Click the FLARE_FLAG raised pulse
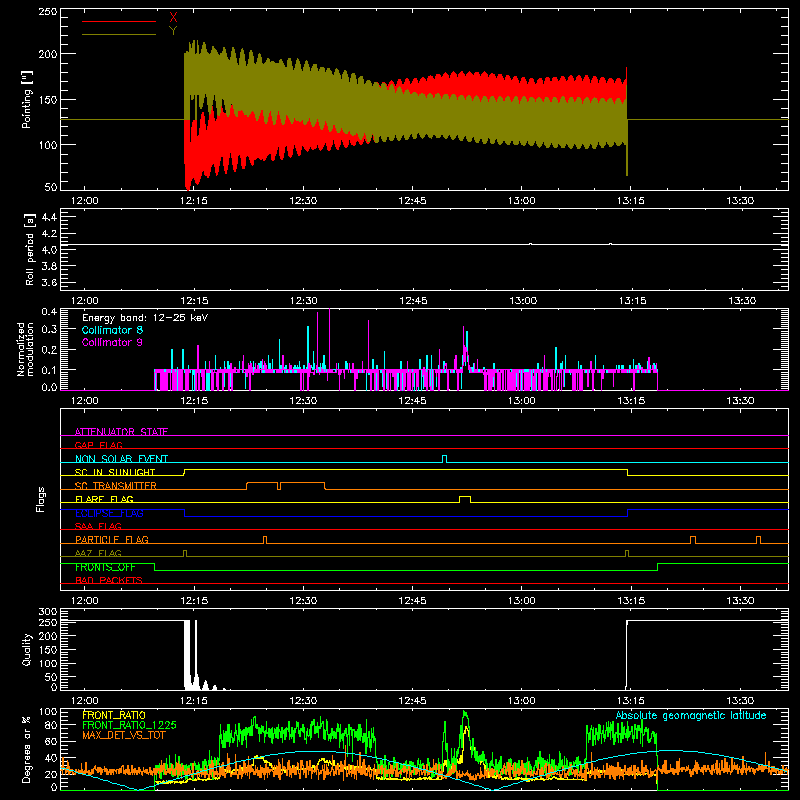Viewport: 800px width, 800px height. pos(465,499)
